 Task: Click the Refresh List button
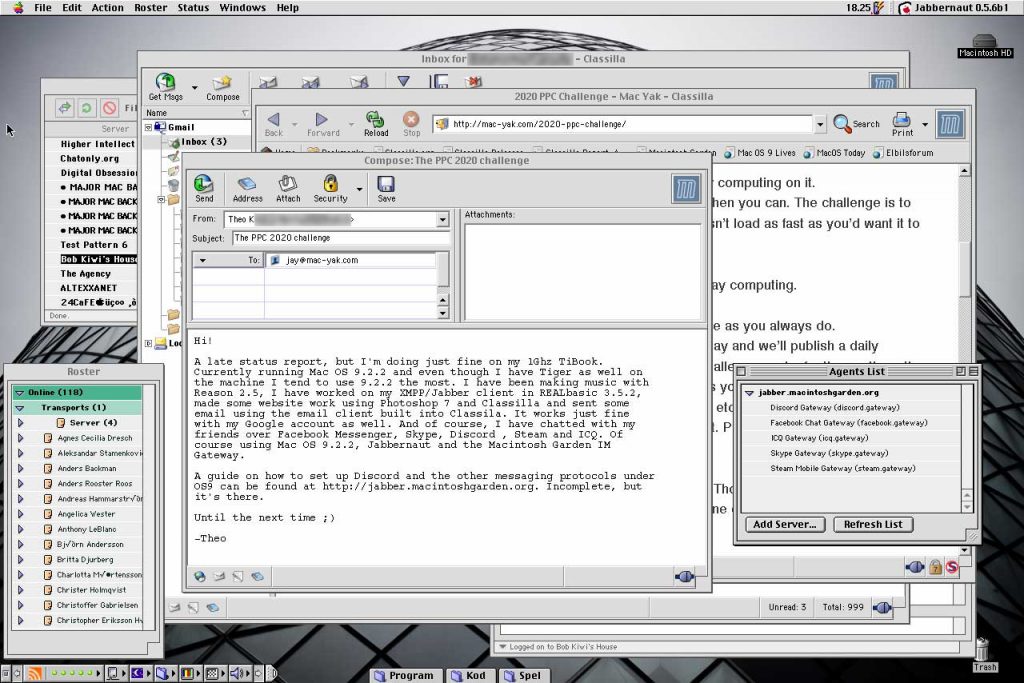tap(872, 524)
